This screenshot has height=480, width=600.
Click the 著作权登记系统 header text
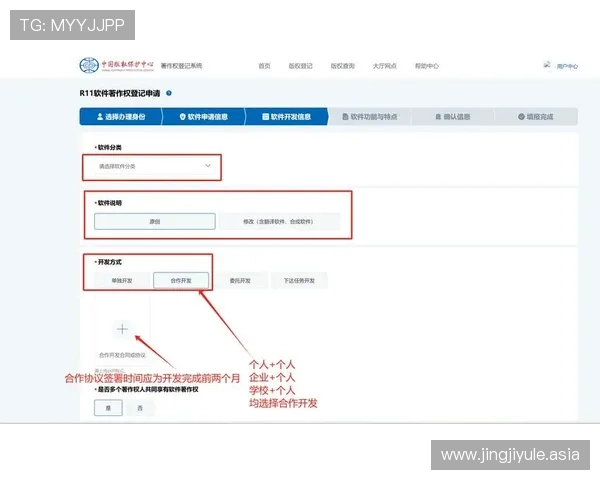[181, 66]
